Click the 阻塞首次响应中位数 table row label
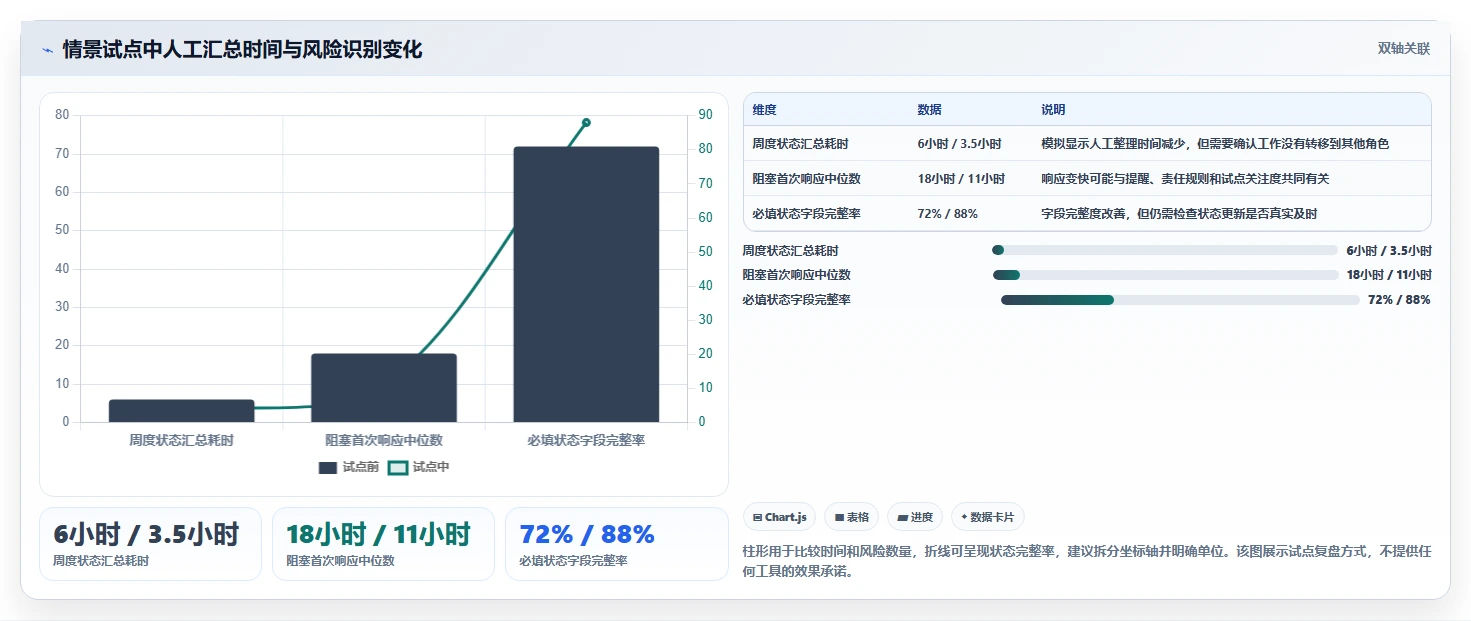This screenshot has height=621, width=1471. pos(807,179)
